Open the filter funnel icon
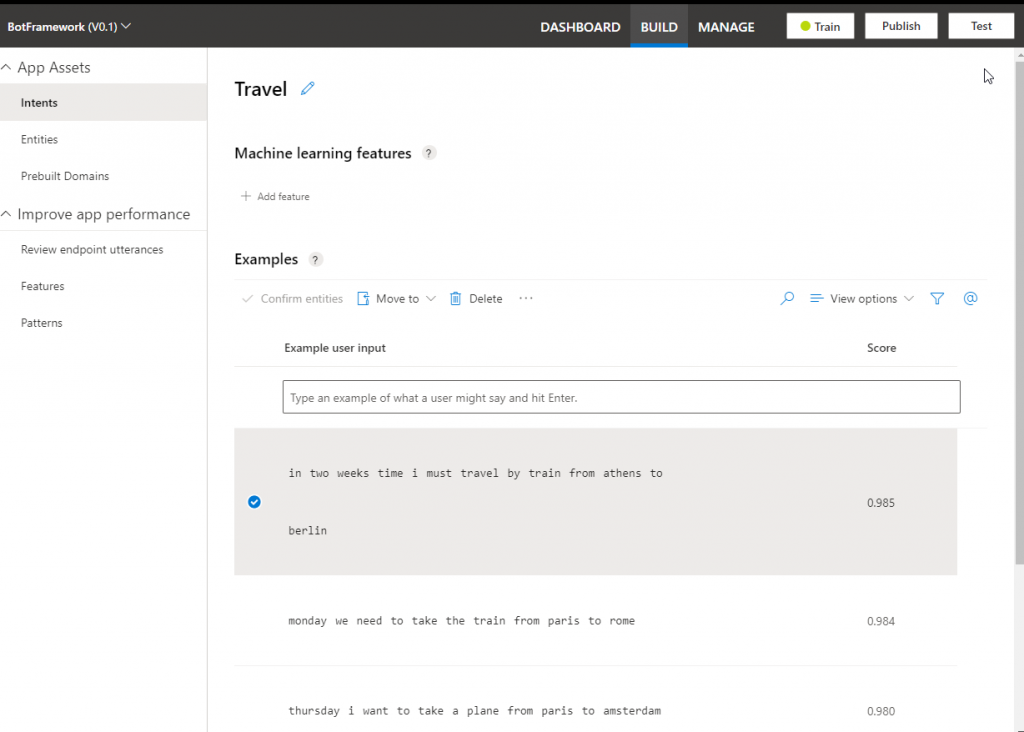Image resolution: width=1024 pixels, height=732 pixels. point(937,298)
